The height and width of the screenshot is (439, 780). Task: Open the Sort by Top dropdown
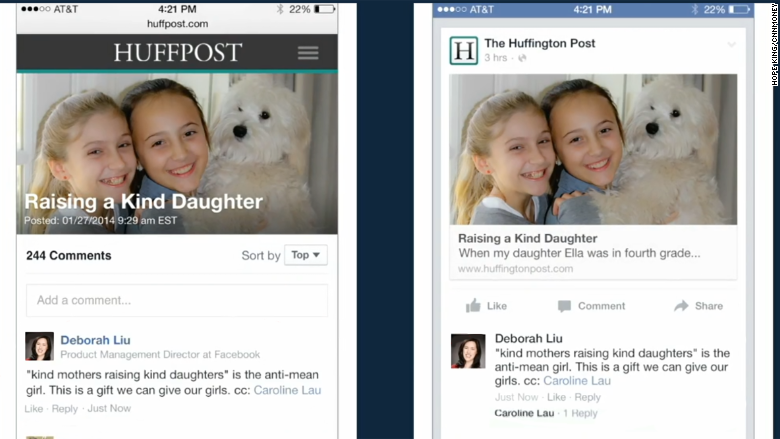pos(305,255)
